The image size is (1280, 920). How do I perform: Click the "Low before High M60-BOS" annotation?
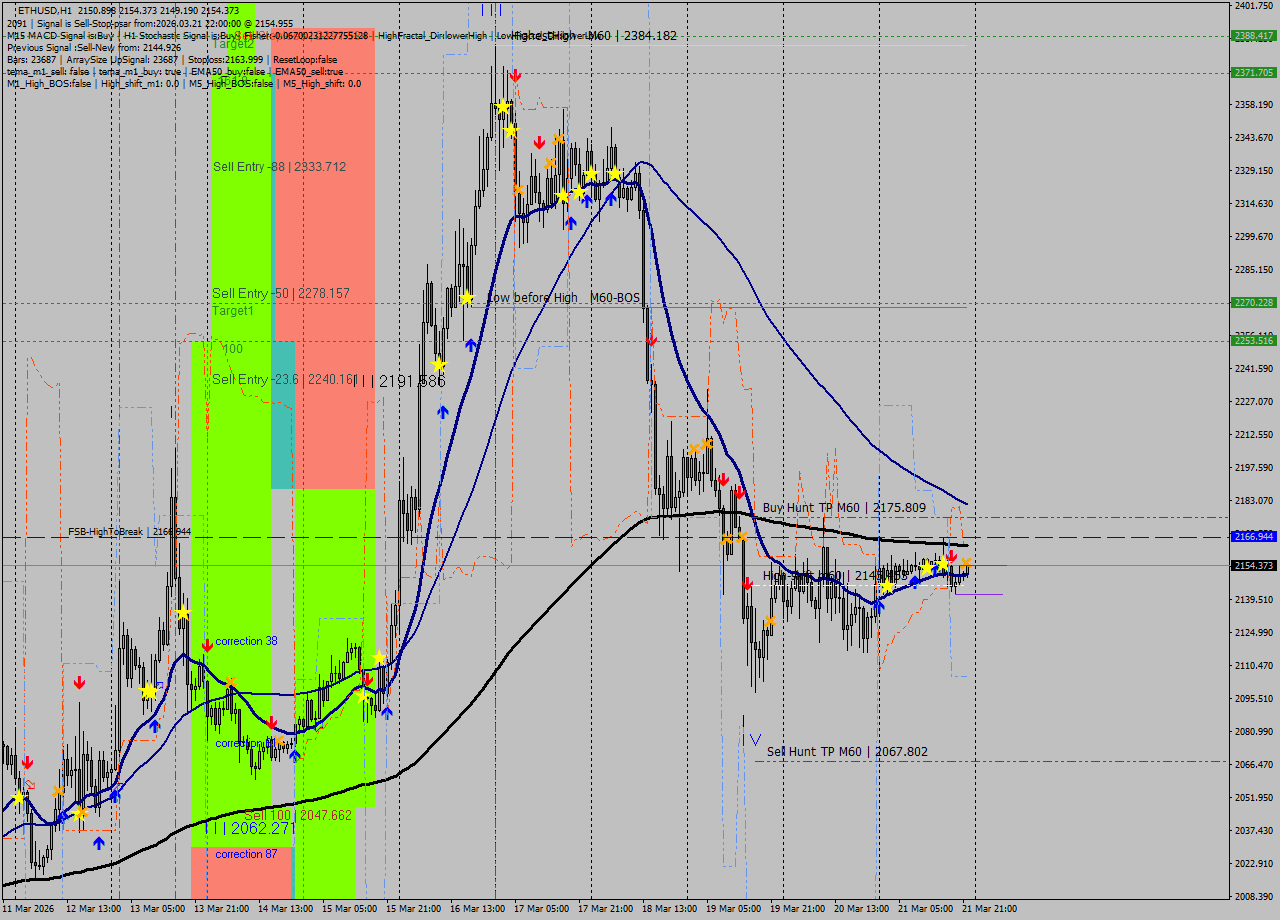click(561, 297)
